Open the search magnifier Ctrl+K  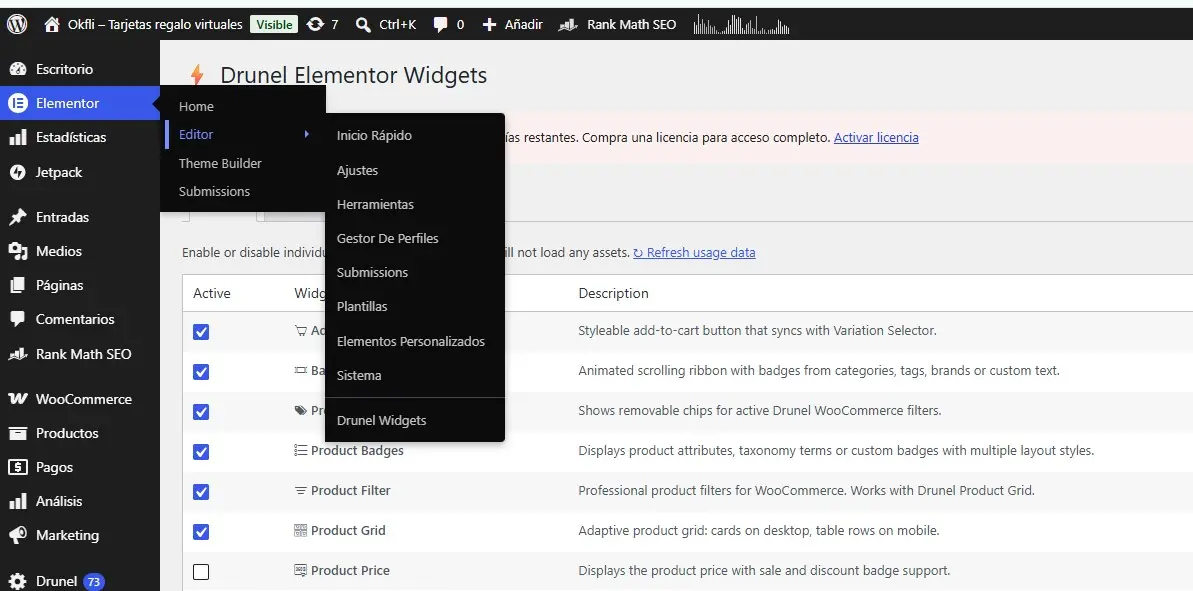click(x=364, y=24)
